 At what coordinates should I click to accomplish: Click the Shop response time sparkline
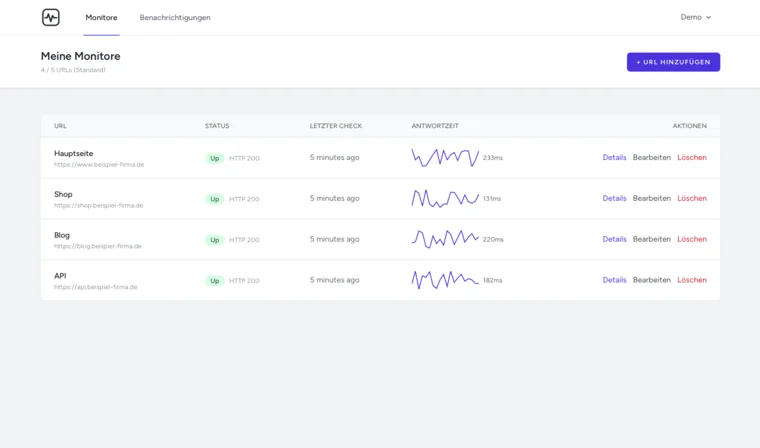point(445,198)
